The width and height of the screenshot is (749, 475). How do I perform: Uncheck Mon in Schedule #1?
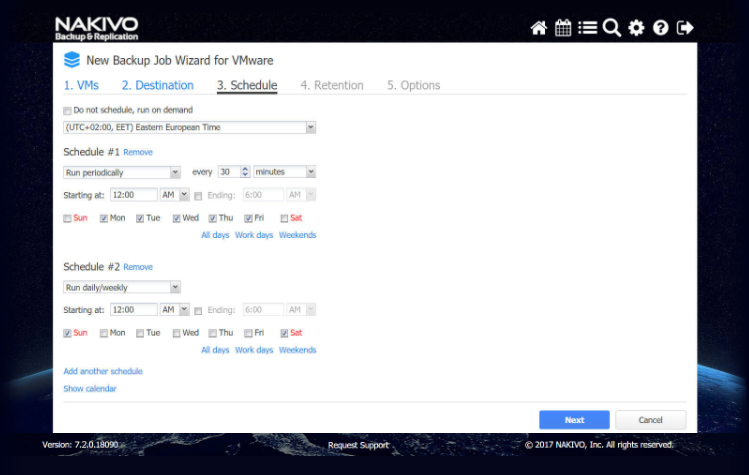(104, 218)
